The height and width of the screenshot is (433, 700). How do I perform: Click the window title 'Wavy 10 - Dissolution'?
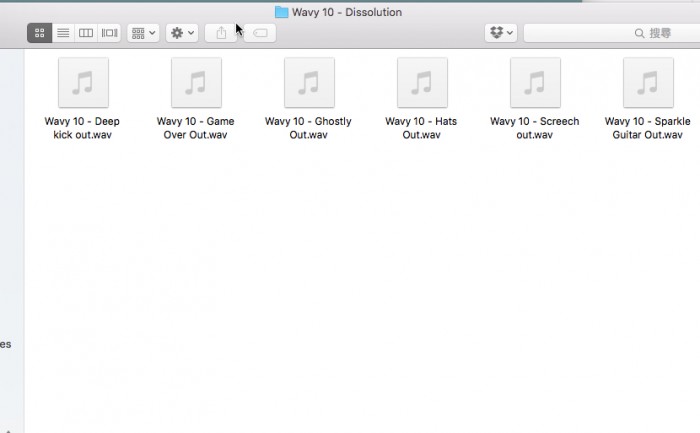[347, 12]
